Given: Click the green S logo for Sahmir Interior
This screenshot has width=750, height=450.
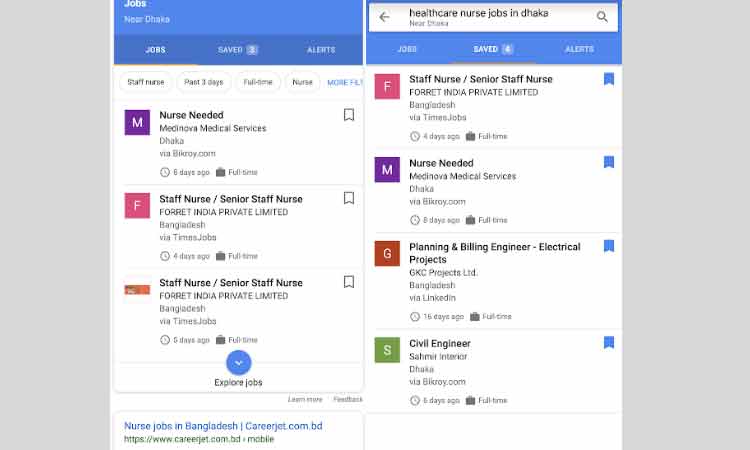Looking at the screenshot, I should [x=387, y=350].
